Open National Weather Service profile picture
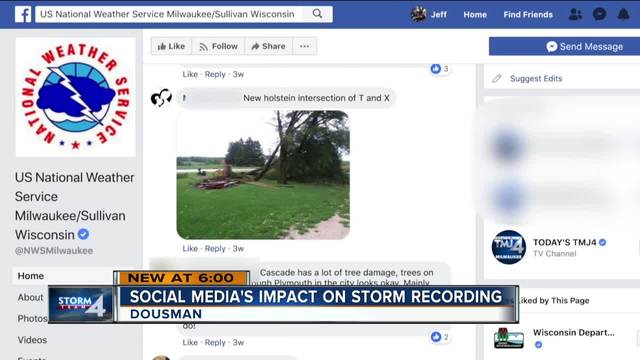The width and height of the screenshot is (640, 360). pyautogui.click(x=76, y=97)
